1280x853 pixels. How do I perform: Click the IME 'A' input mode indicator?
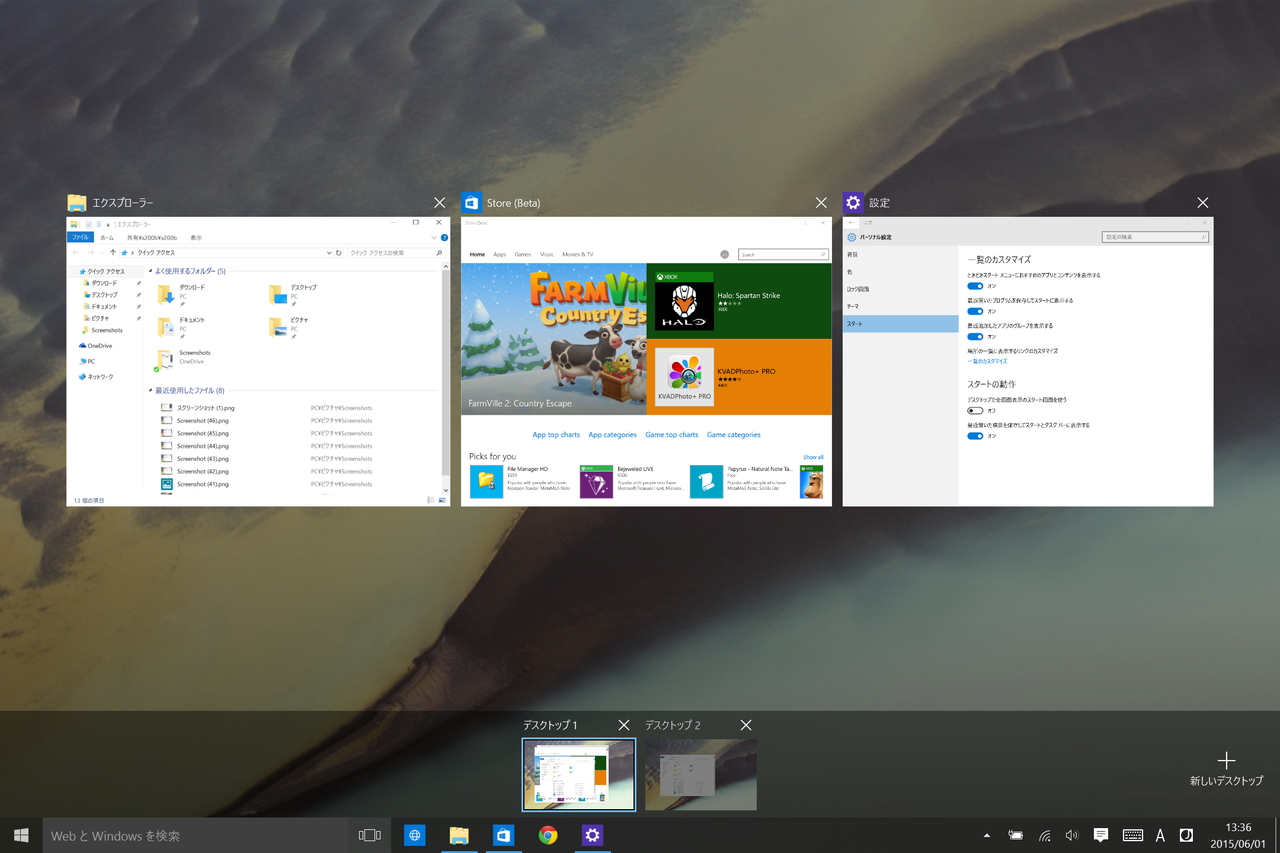pos(1160,835)
